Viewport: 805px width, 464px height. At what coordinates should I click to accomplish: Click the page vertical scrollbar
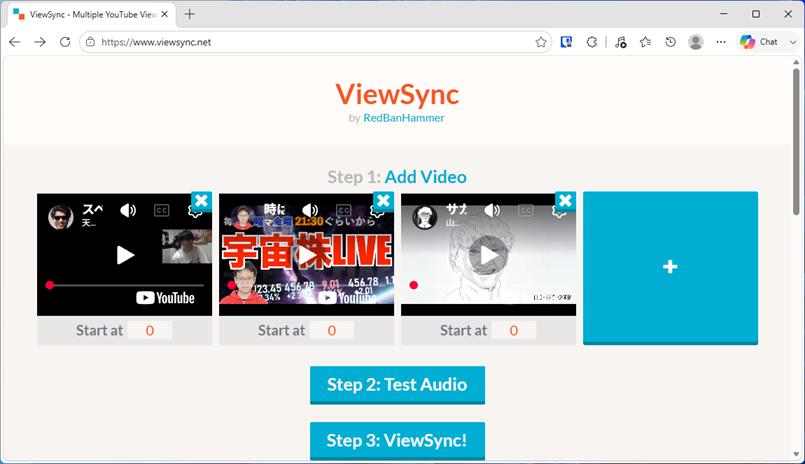[x=796, y=141]
